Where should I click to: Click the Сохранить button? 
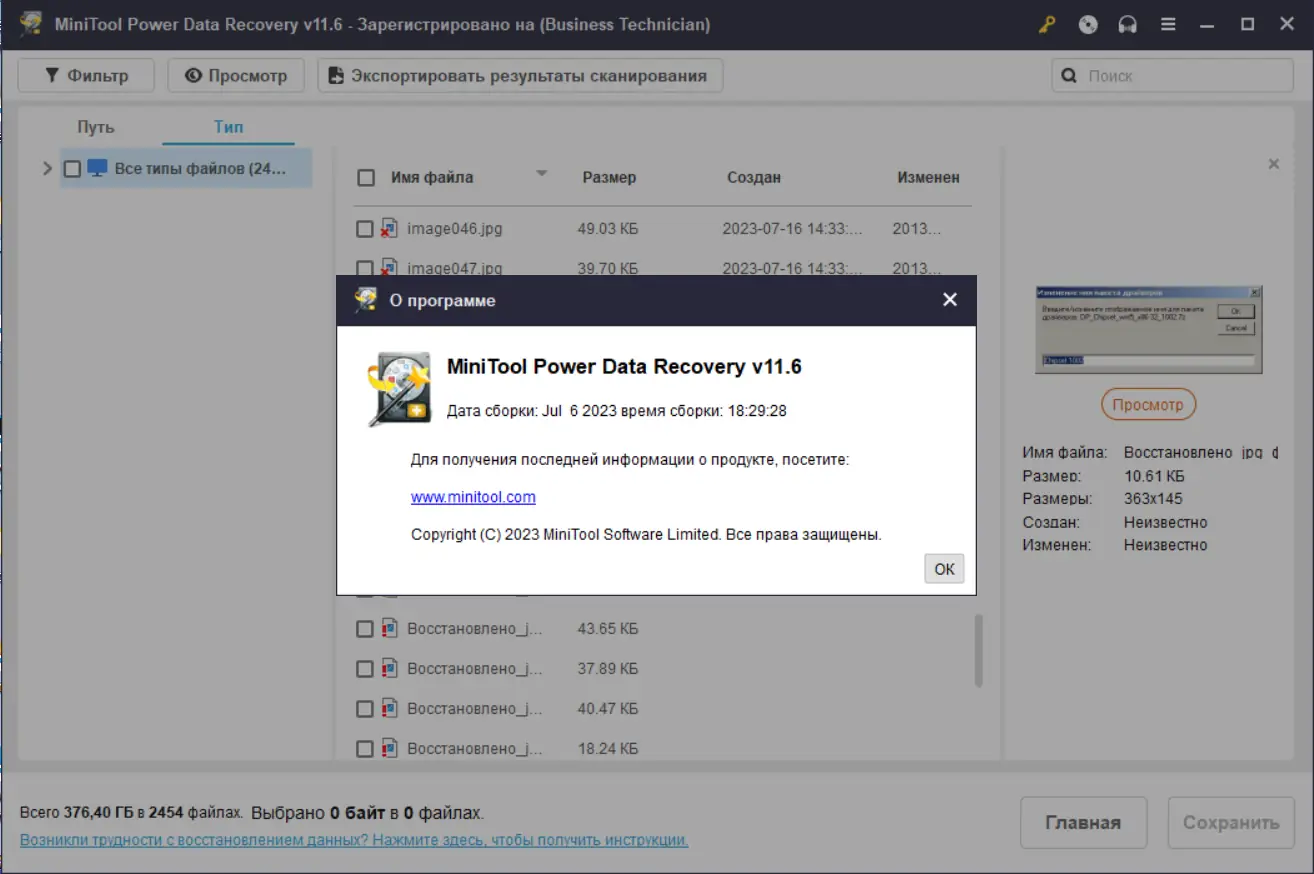pos(1231,823)
